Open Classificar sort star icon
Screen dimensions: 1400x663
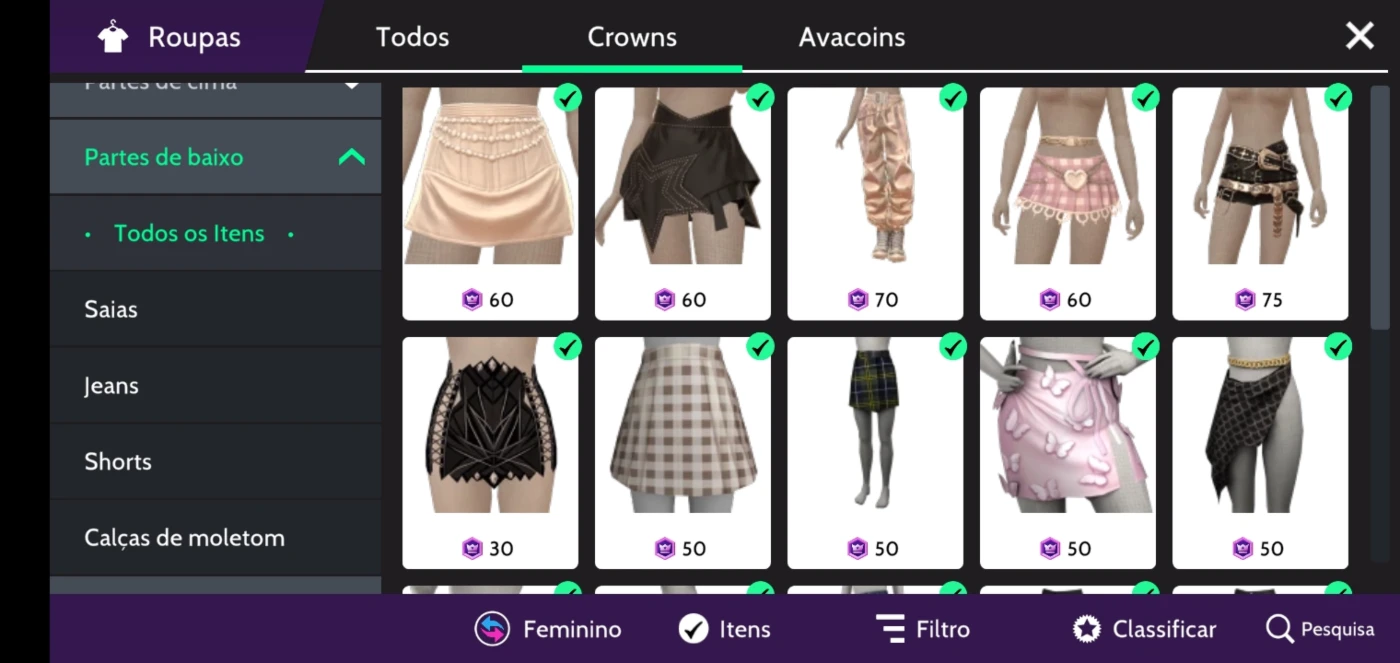[x=1087, y=629]
